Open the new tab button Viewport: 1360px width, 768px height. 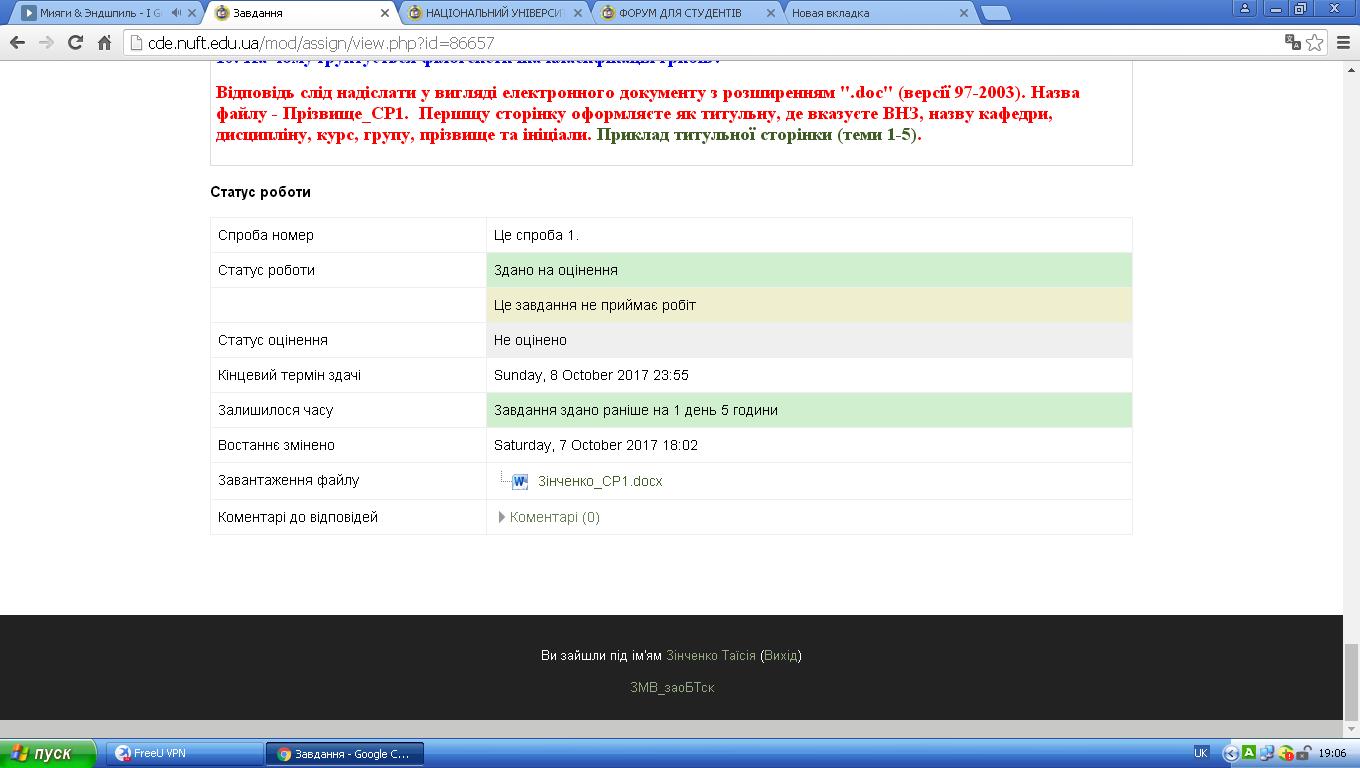994,13
